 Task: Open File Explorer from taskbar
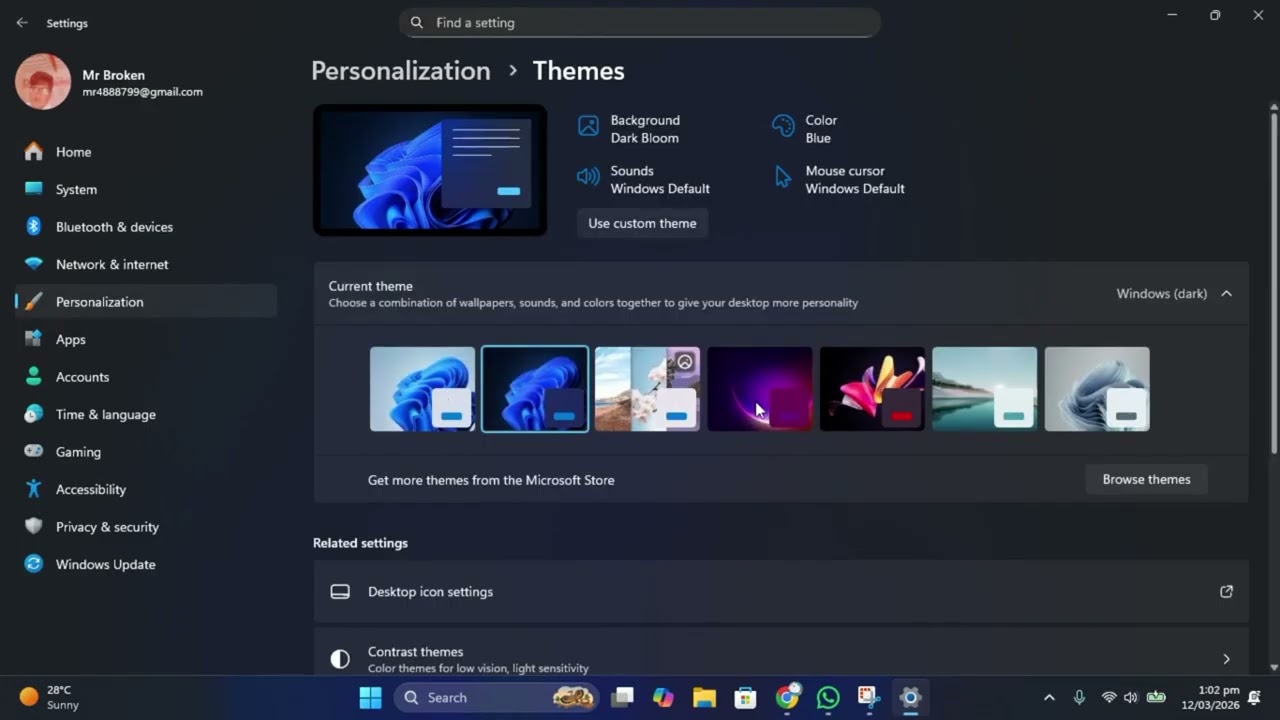click(704, 697)
